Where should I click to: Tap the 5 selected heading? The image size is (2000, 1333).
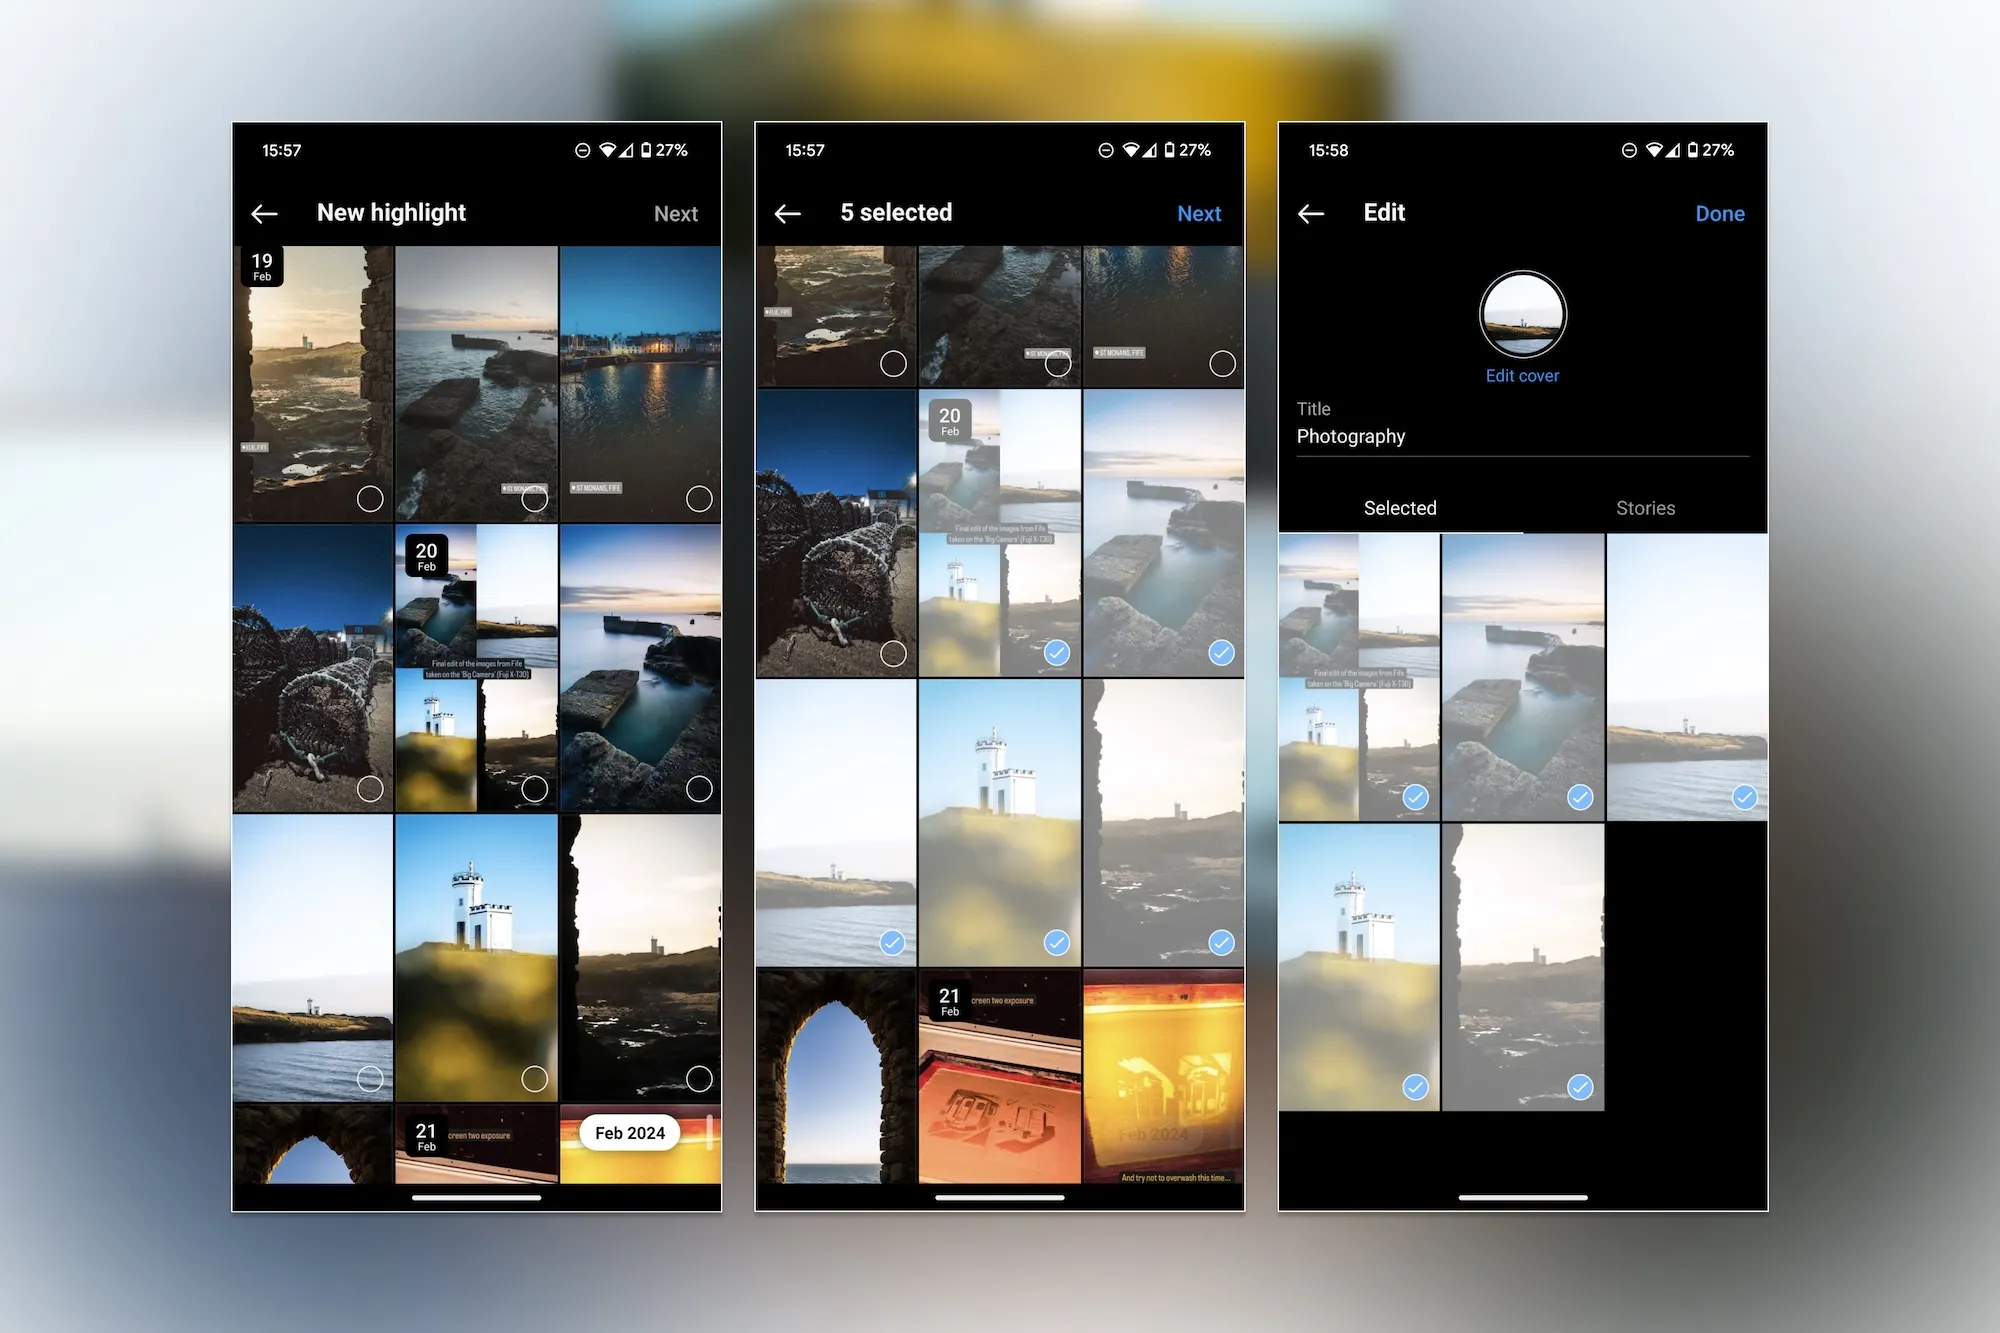pyautogui.click(x=896, y=213)
